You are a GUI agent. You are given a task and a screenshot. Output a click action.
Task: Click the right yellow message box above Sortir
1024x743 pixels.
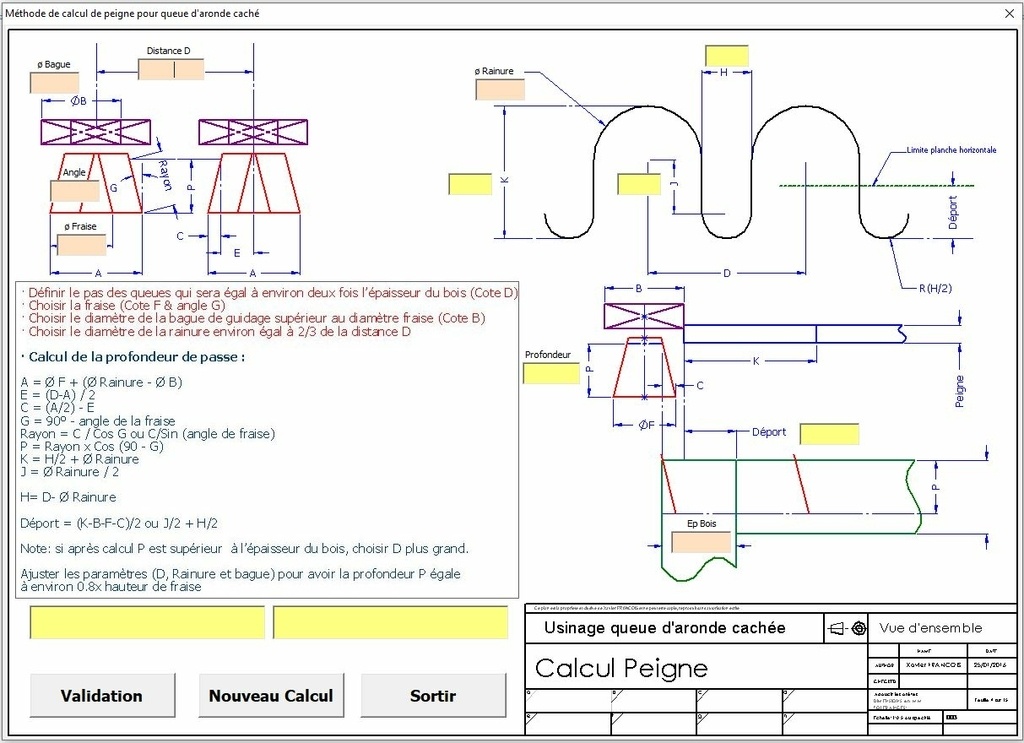(389, 622)
